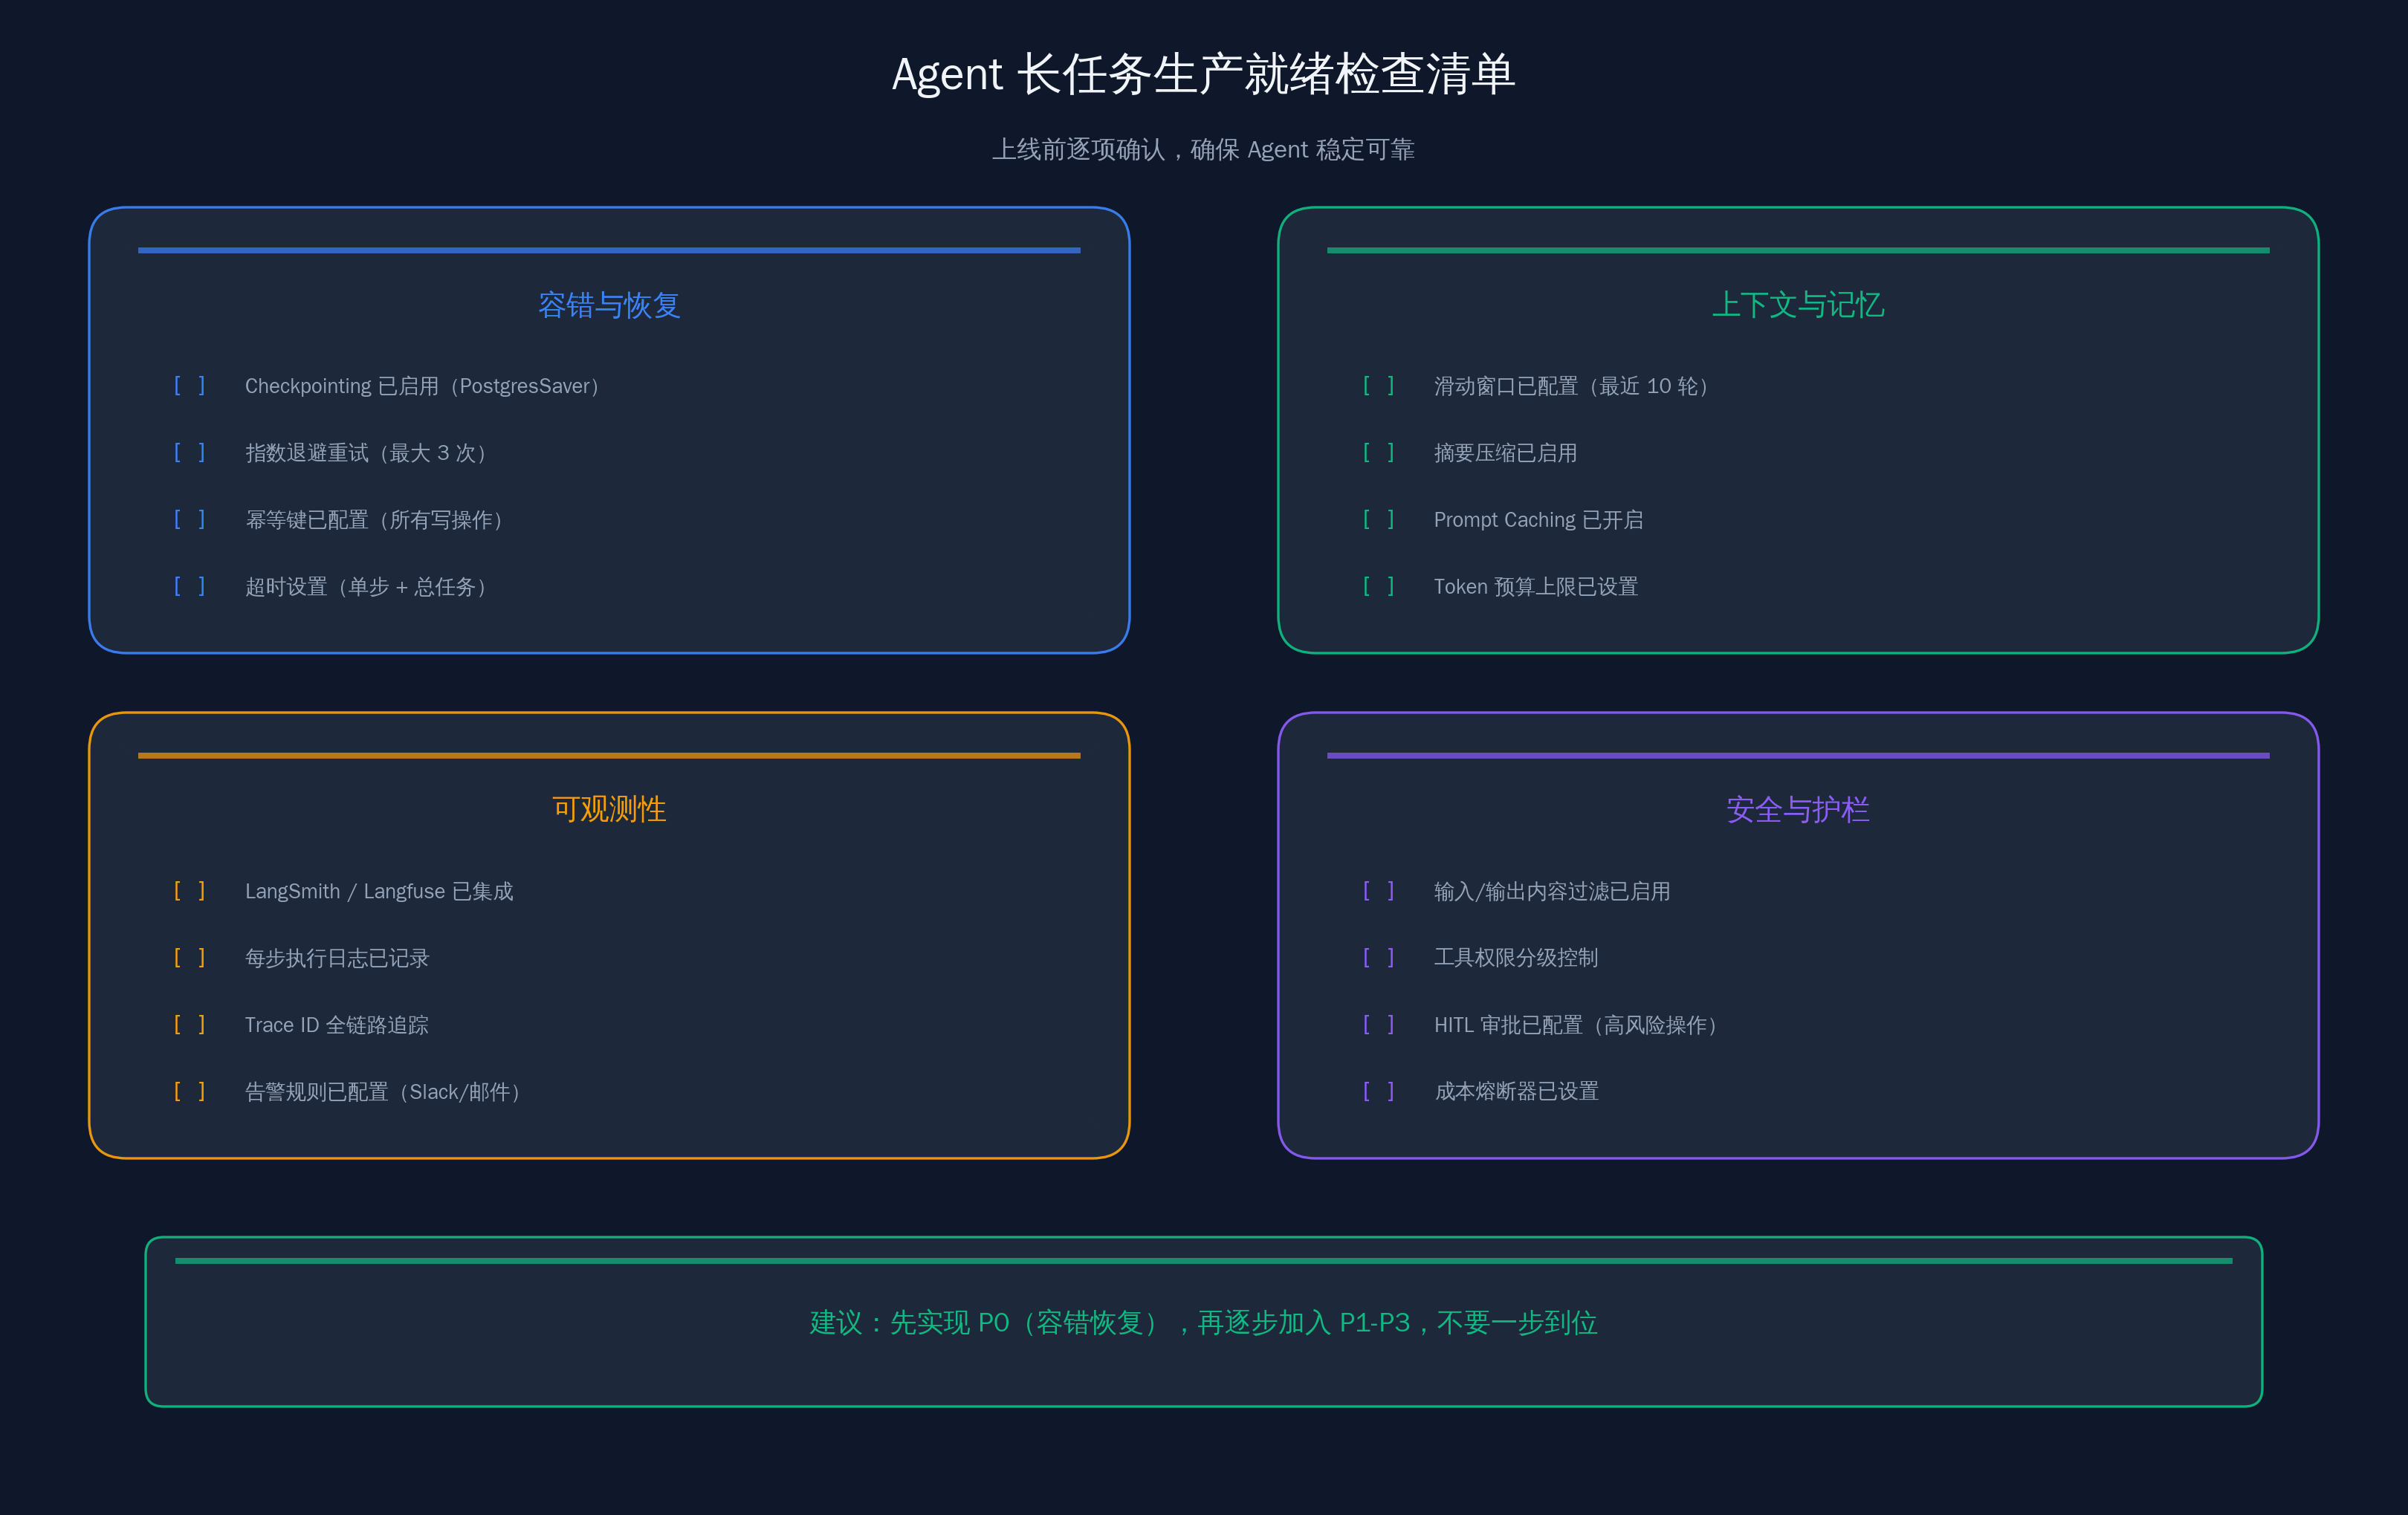Check the 滑动窗口已配置 checkbox
2408x1515 pixels.
1378,386
